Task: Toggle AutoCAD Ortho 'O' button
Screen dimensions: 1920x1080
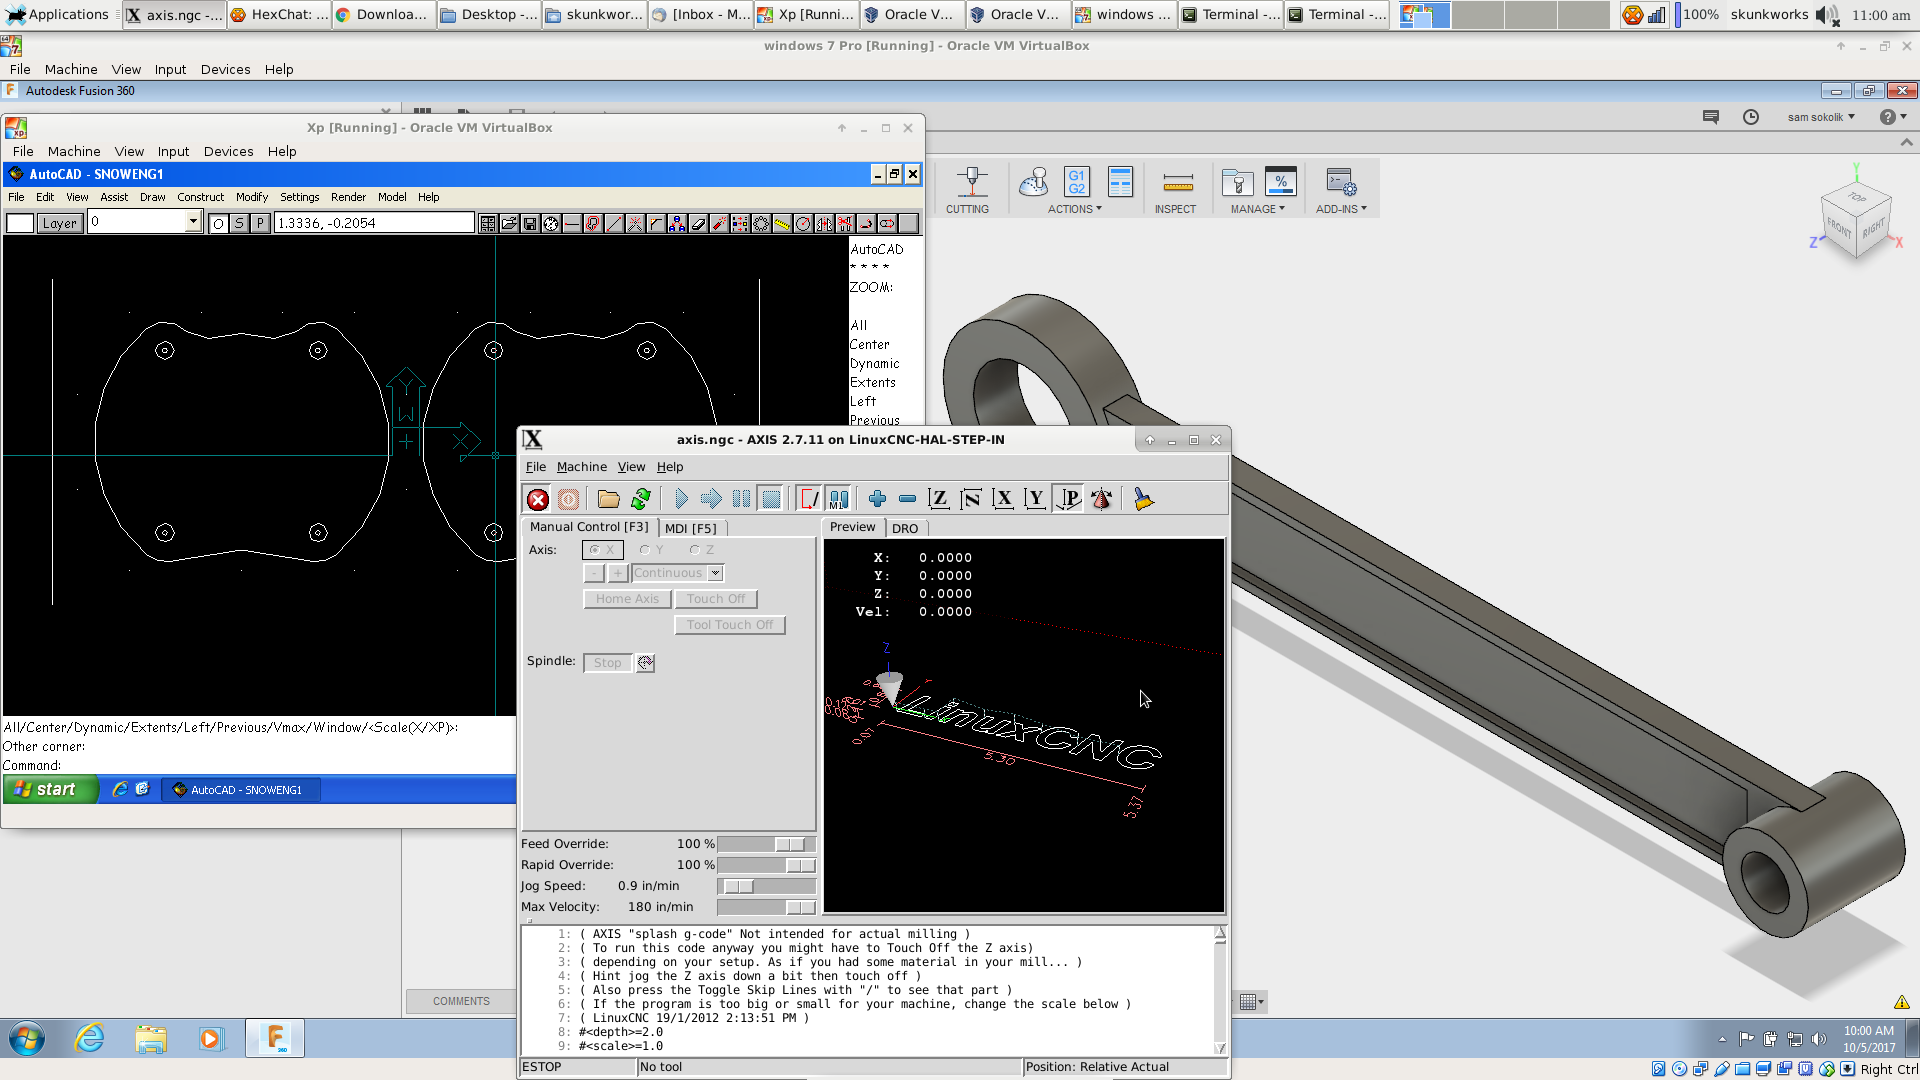Action: pyautogui.click(x=218, y=223)
